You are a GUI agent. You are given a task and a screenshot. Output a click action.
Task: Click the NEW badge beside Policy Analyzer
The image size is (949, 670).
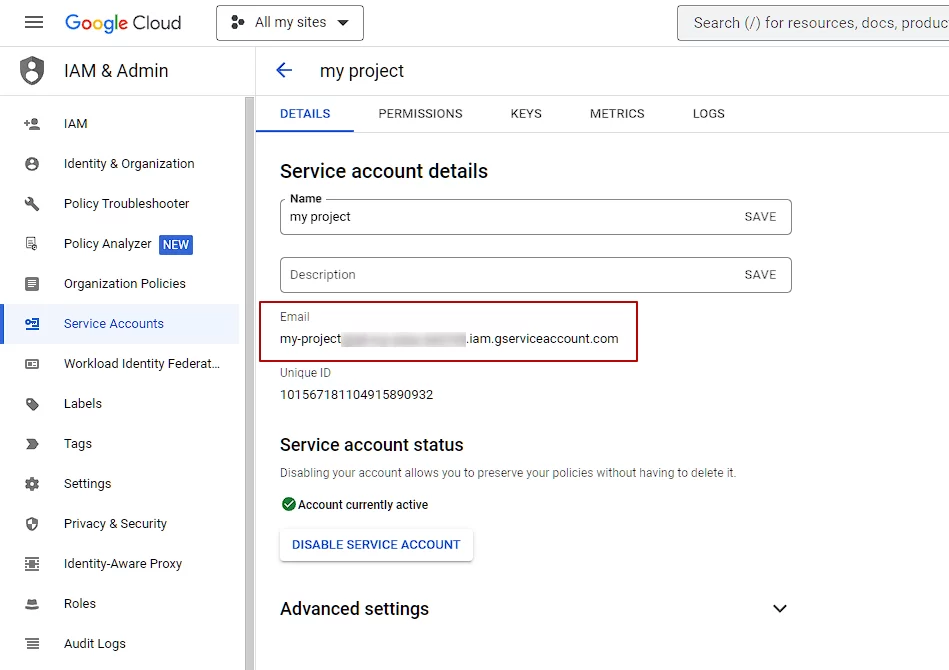click(x=176, y=245)
